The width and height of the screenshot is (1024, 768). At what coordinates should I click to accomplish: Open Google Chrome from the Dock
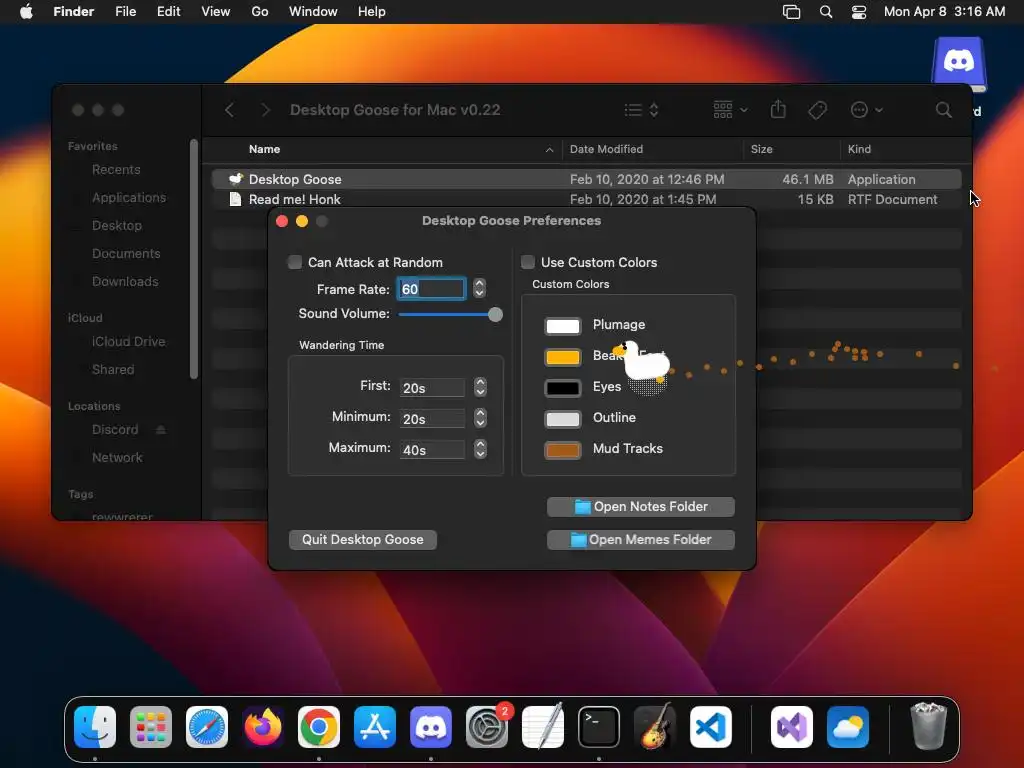click(x=319, y=727)
